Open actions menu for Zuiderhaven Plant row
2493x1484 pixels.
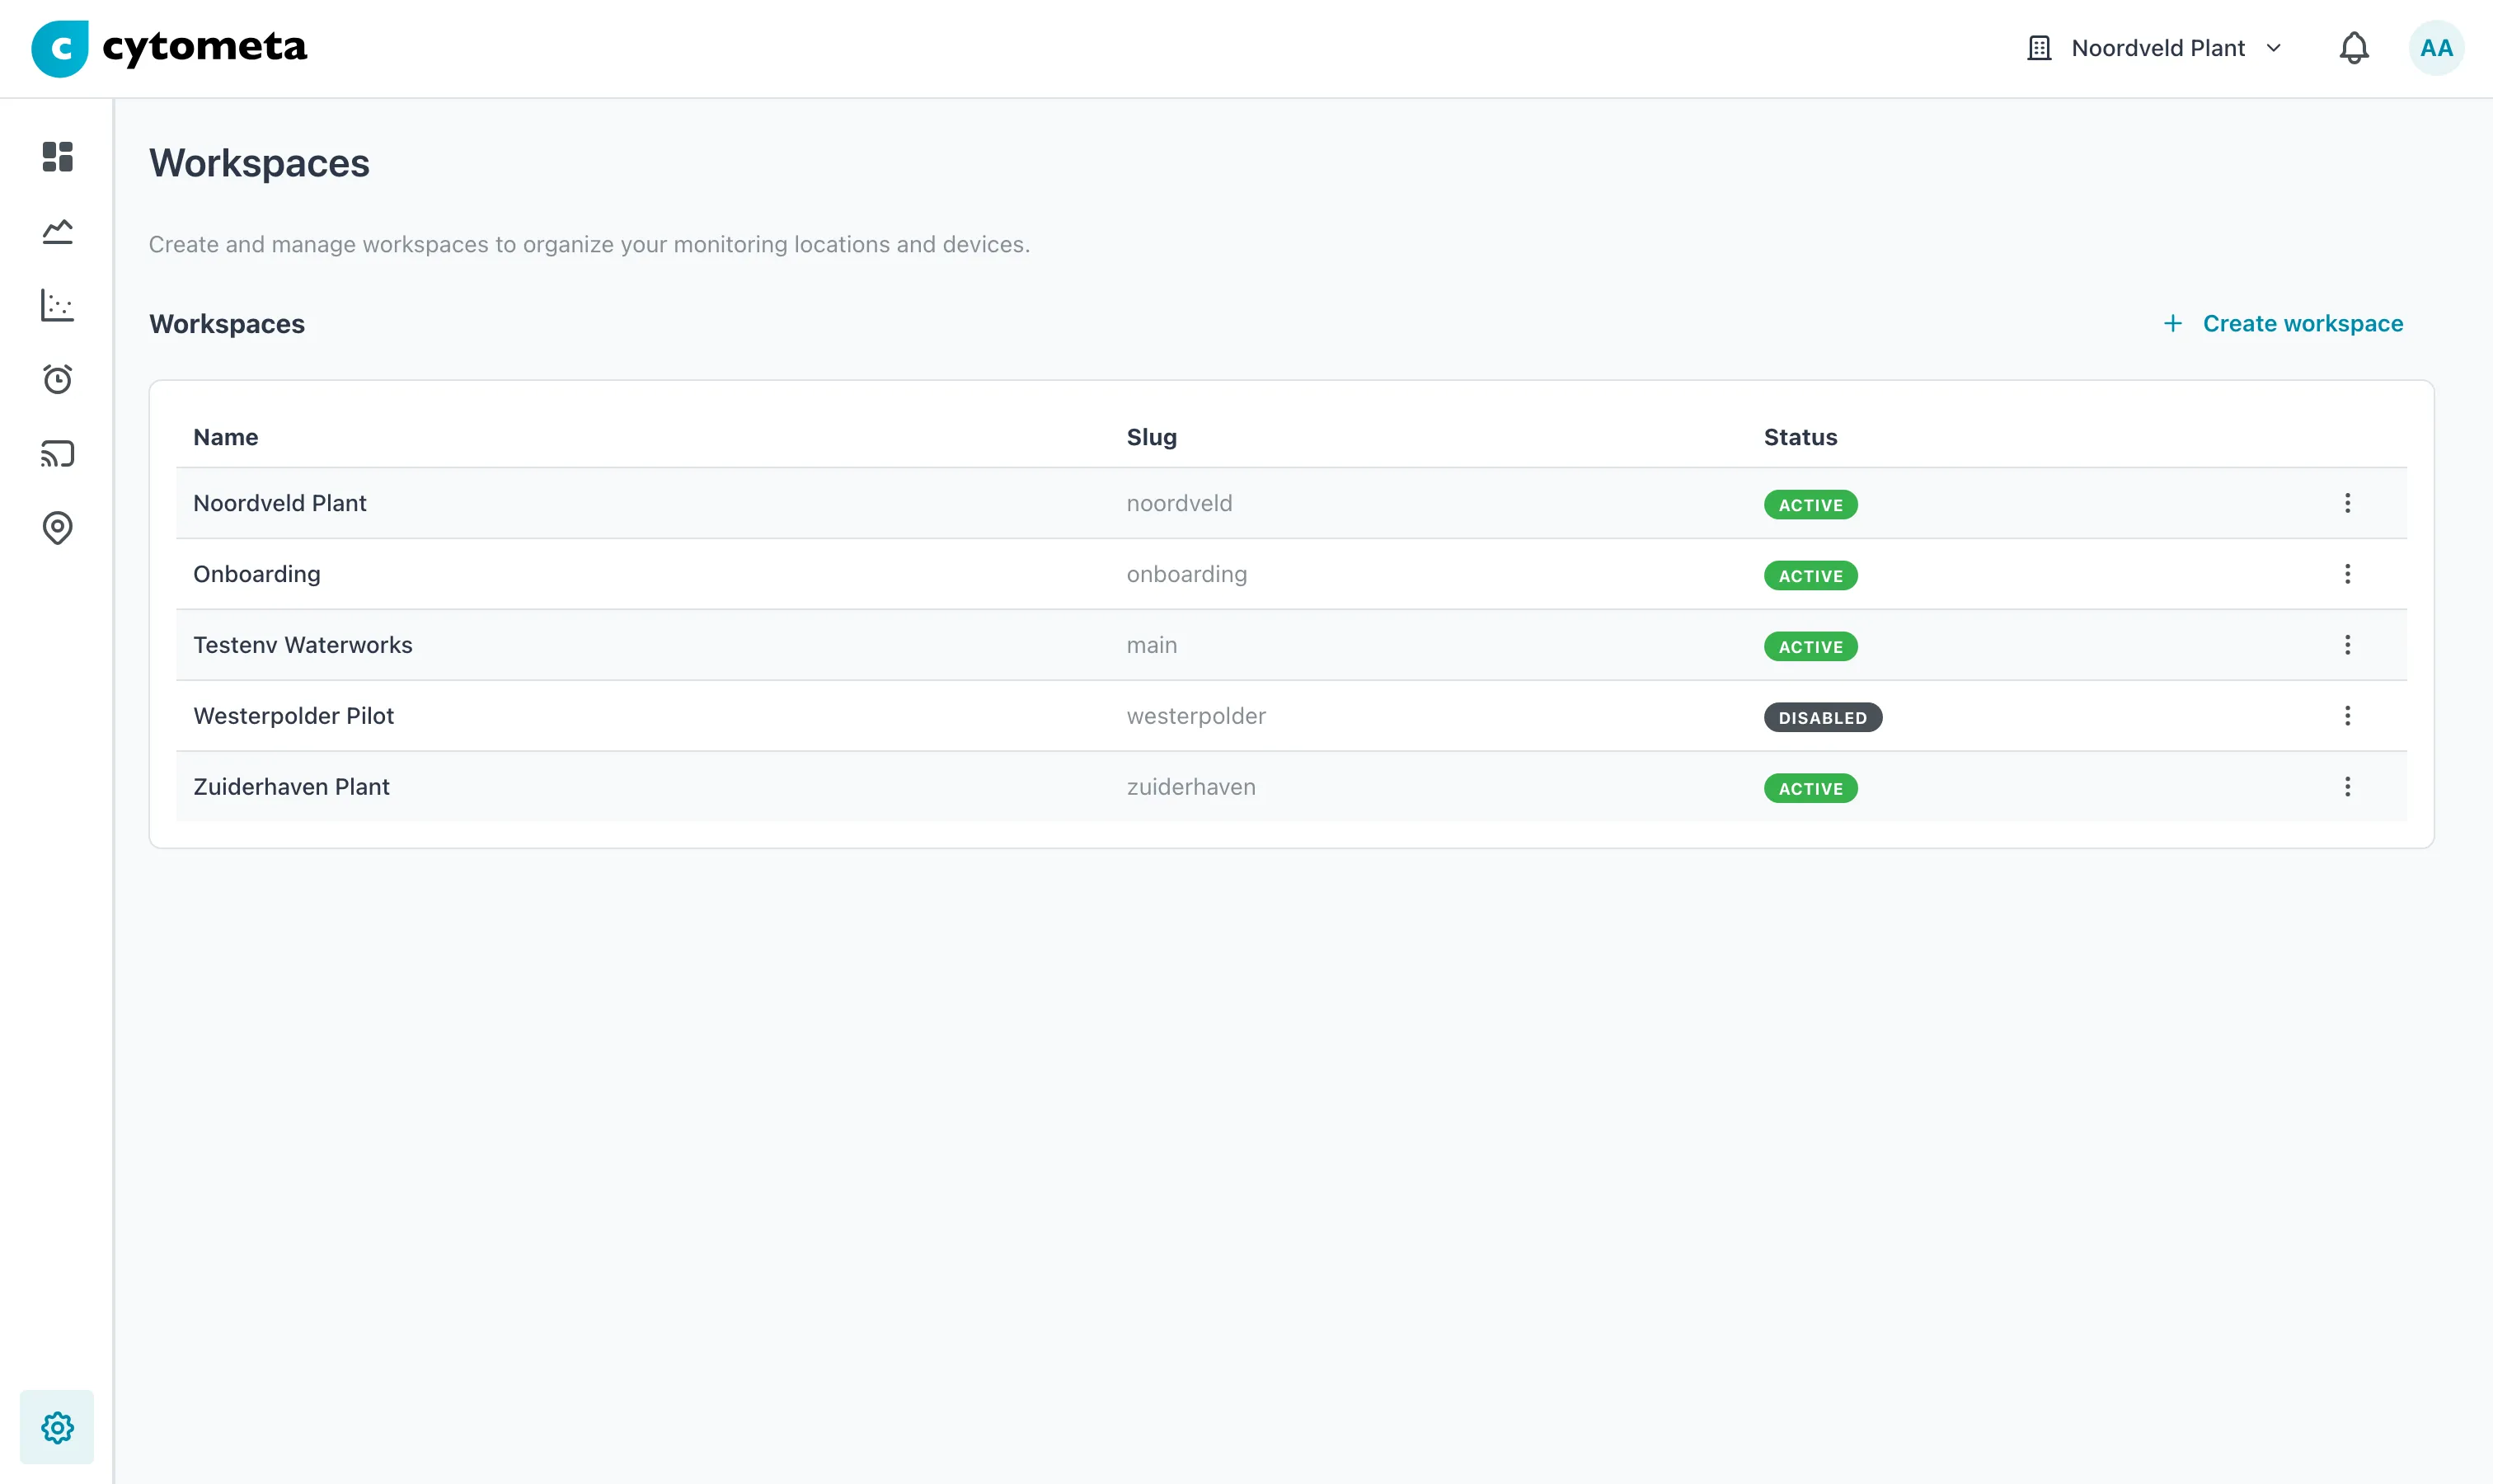point(2347,787)
